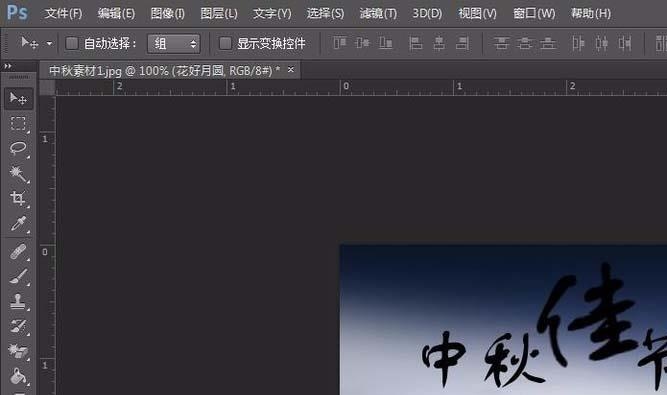Select the History Brush tool
The image size is (667, 395).
tap(18, 327)
